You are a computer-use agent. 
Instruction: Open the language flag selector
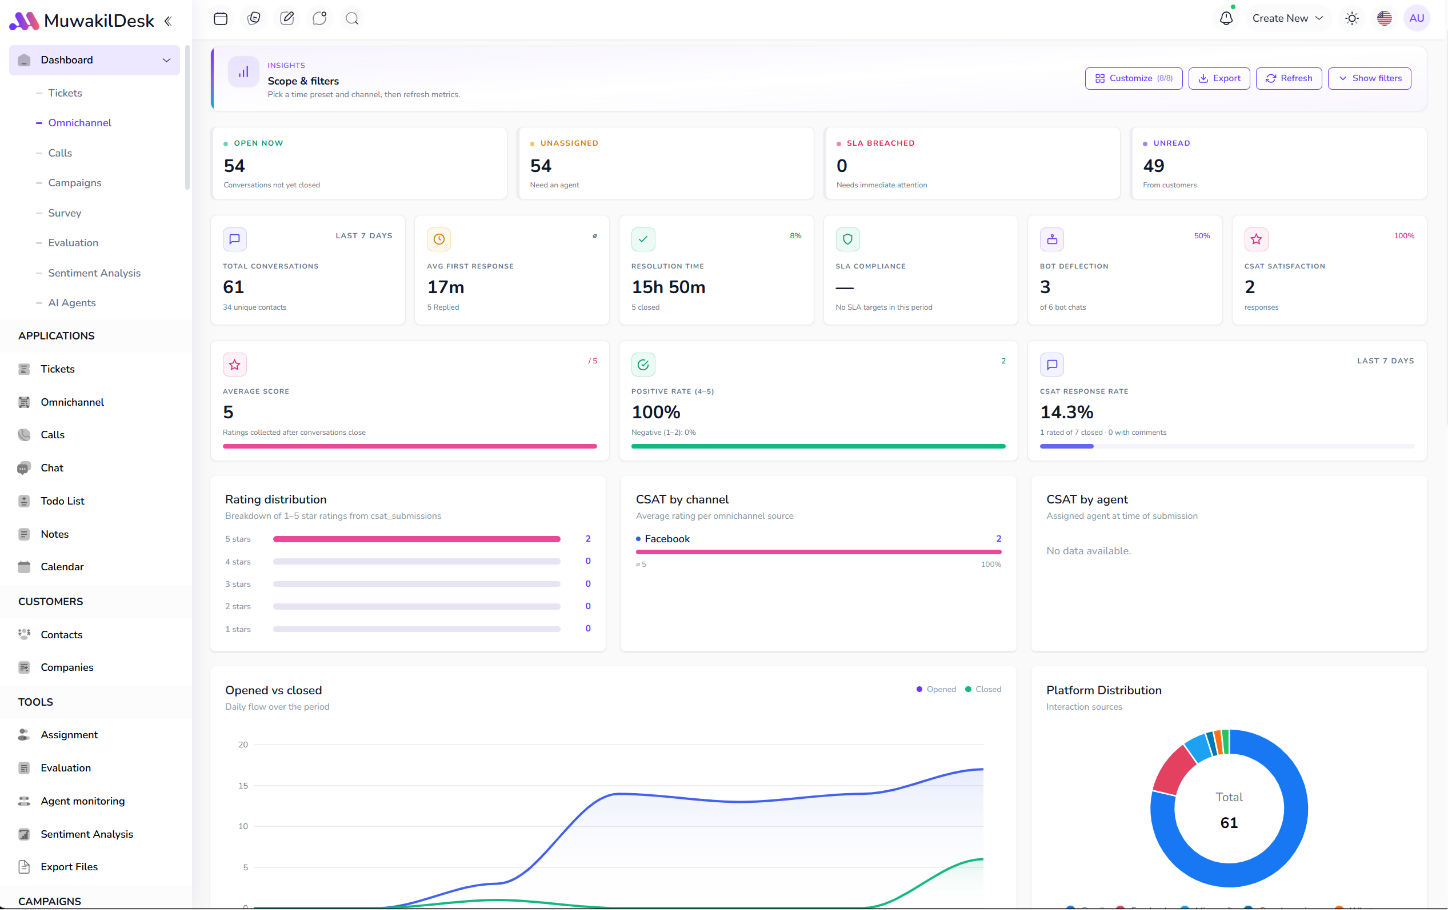point(1384,18)
